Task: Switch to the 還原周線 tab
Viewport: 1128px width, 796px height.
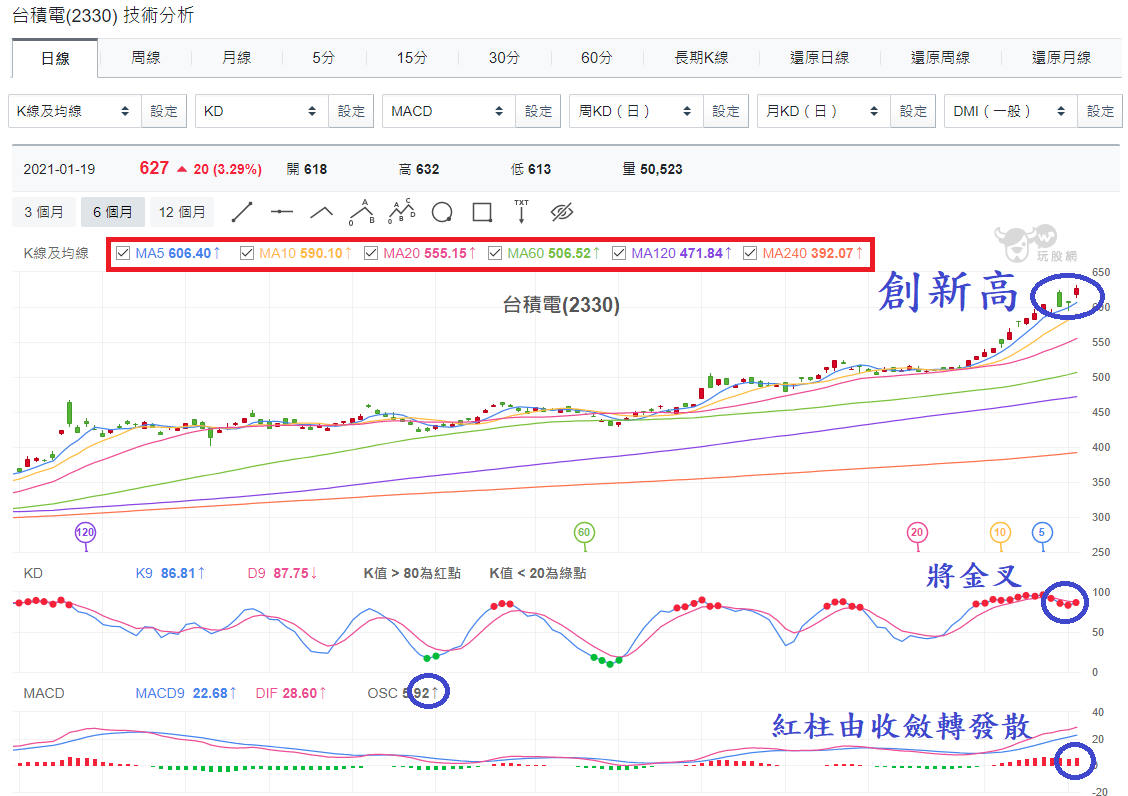Action: pyautogui.click(x=940, y=58)
